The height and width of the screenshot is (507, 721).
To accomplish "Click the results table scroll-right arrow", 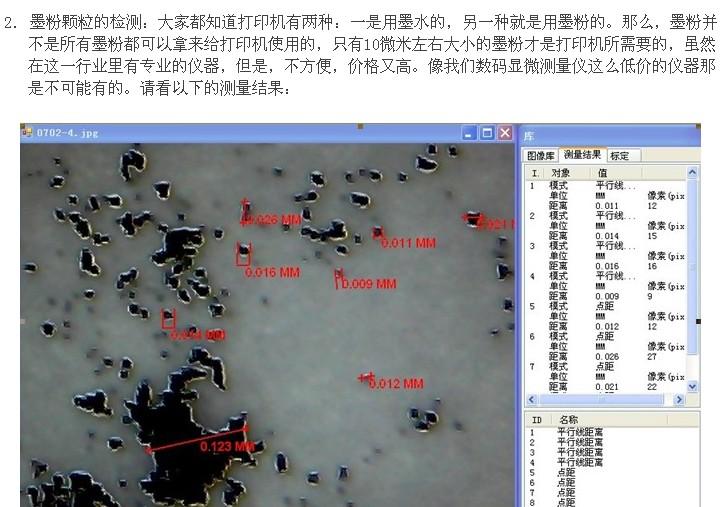I will pyautogui.click(x=680, y=399).
